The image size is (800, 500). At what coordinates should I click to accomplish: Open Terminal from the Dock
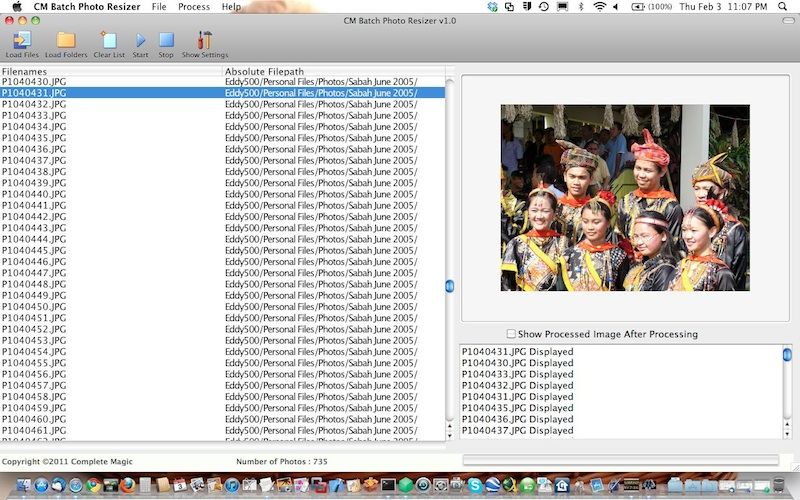(x=388, y=485)
